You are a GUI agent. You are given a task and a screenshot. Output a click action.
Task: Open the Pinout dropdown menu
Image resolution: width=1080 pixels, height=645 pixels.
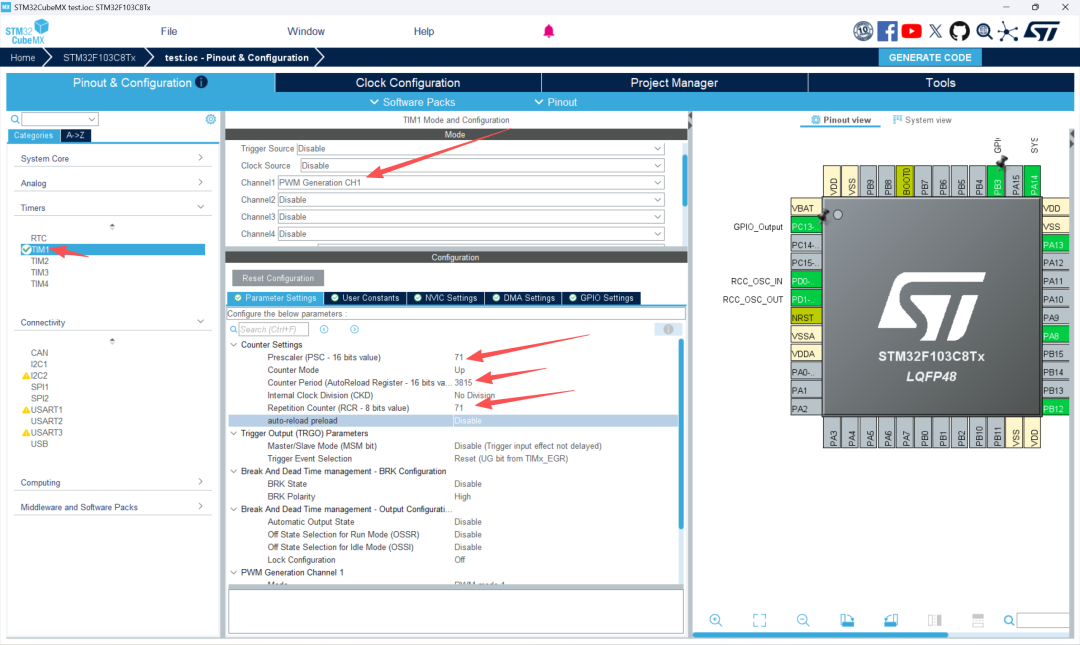[x=555, y=102]
